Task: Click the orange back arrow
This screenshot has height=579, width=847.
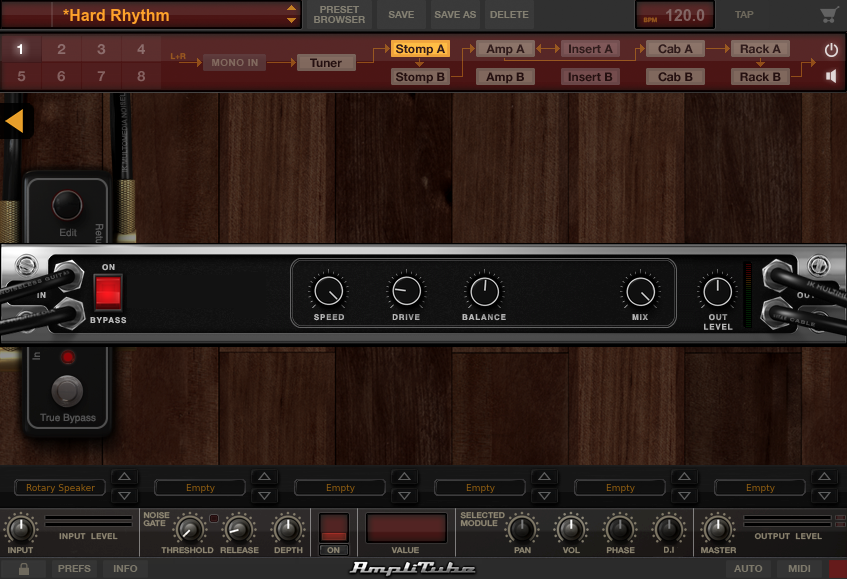Action: (x=15, y=121)
